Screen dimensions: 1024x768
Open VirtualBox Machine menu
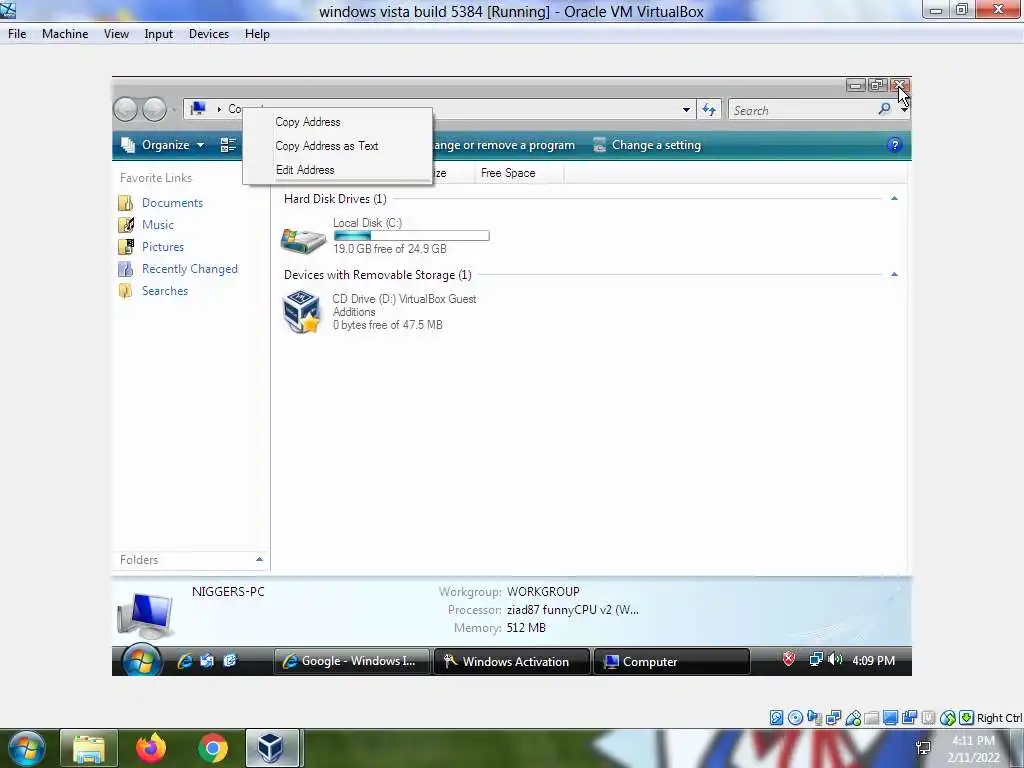(x=65, y=34)
